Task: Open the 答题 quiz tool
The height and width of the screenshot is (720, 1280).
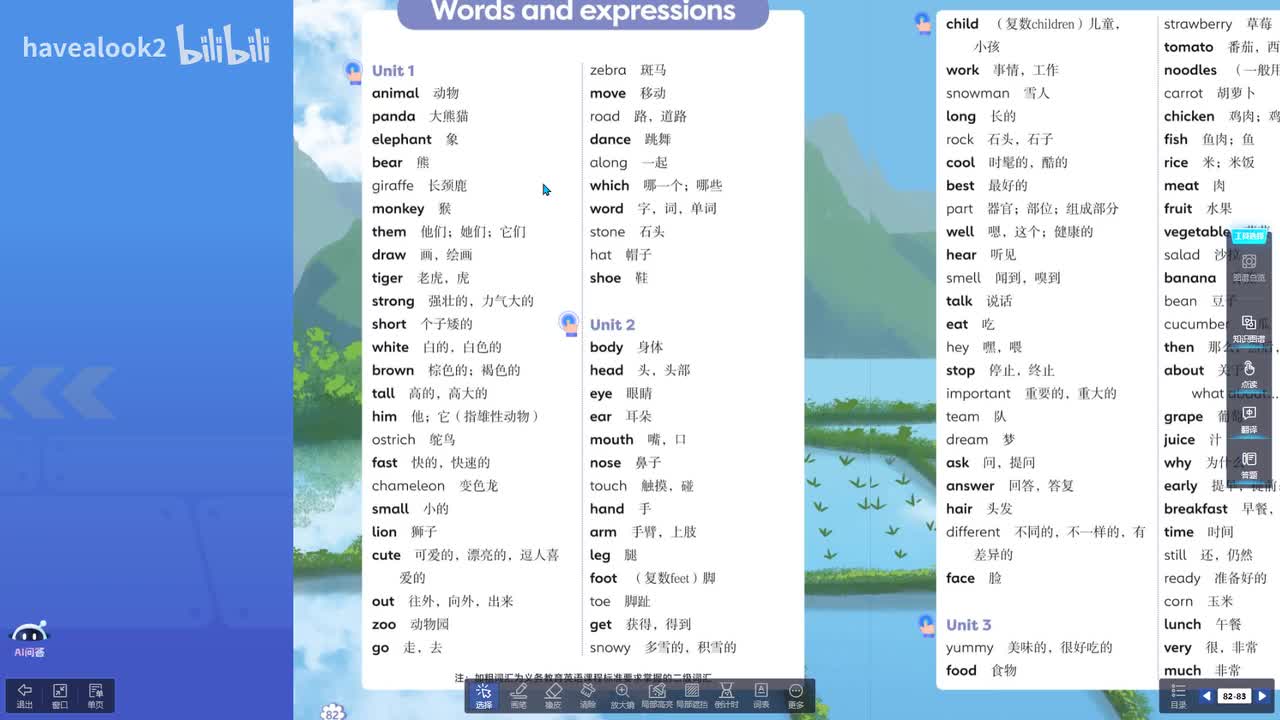Action: pos(1249,466)
